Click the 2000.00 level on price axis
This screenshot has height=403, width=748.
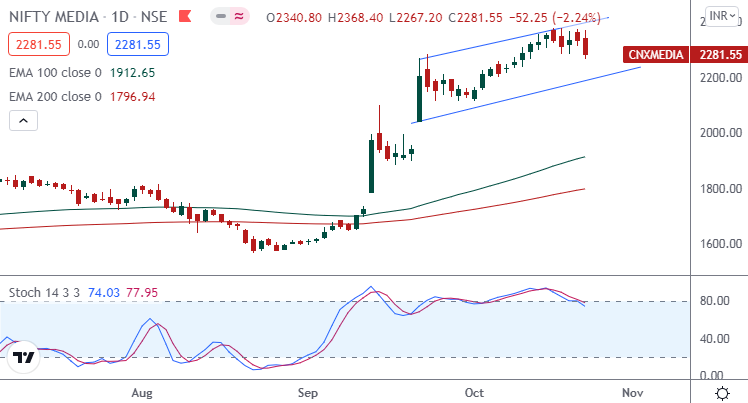pyautogui.click(x=720, y=133)
